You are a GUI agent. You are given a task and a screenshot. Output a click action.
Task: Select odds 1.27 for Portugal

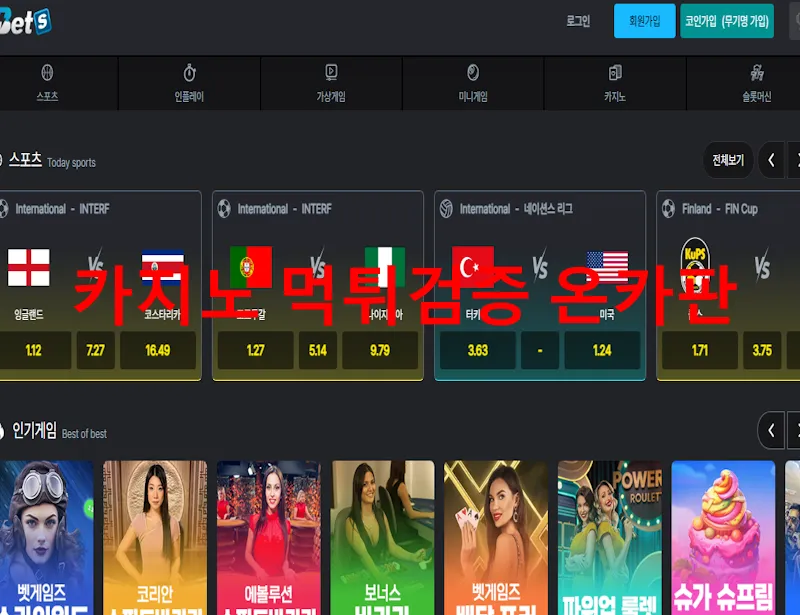pyautogui.click(x=255, y=350)
